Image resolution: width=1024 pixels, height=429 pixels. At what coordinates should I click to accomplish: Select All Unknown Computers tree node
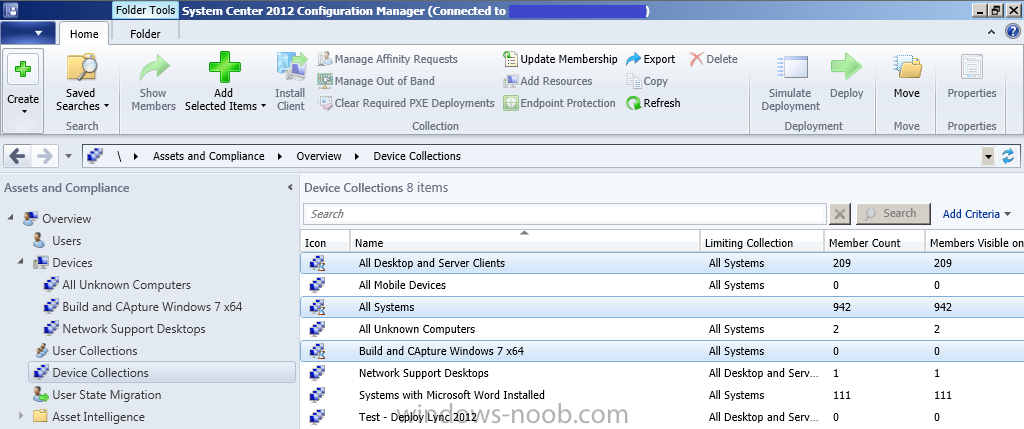[126, 285]
